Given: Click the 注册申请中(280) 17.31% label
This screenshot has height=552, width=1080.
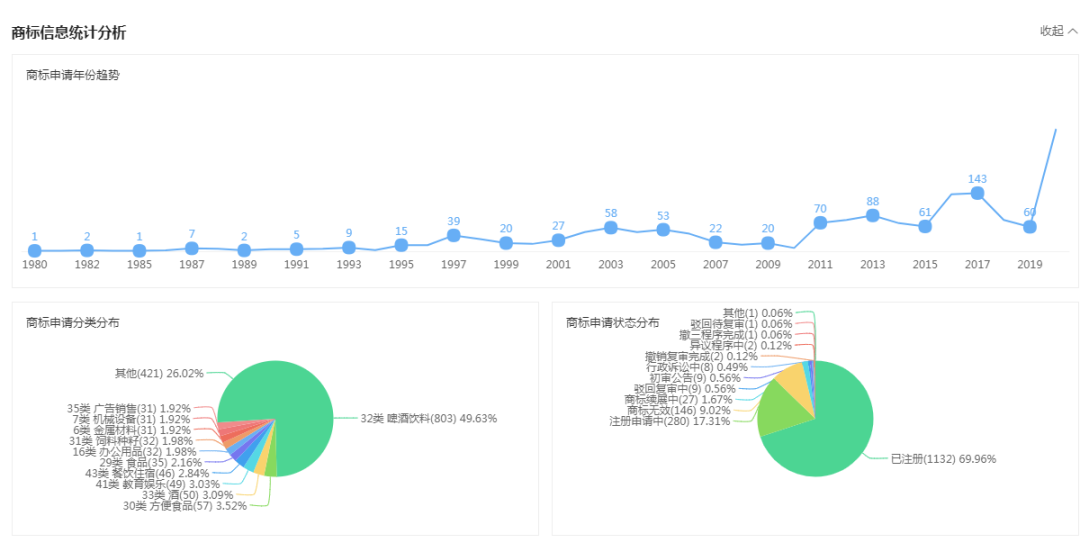Looking at the screenshot, I should (x=670, y=421).
